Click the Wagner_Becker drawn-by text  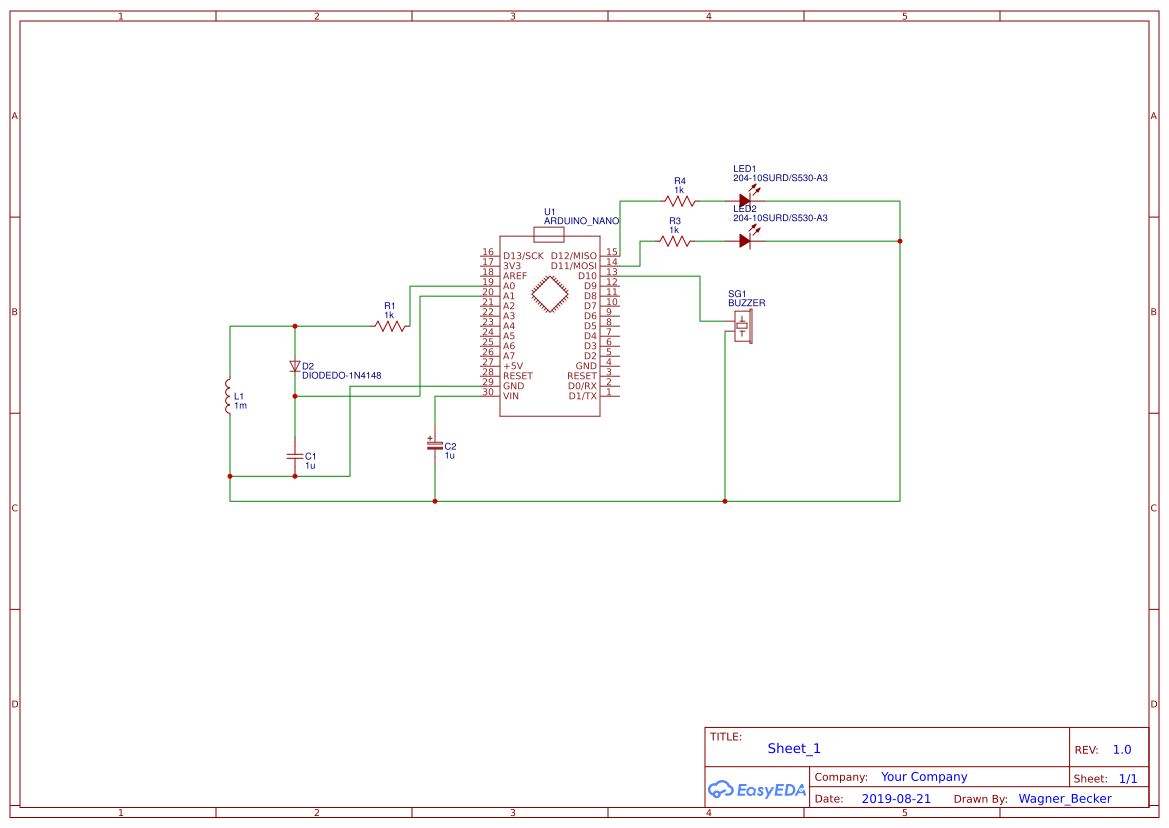[x=1065, y=798]
